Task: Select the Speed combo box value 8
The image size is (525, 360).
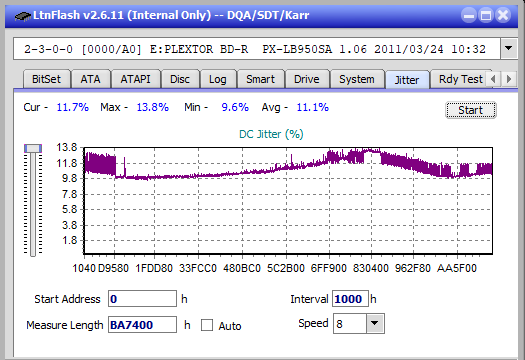Action: pyautogui.click(x=350, y=323)
